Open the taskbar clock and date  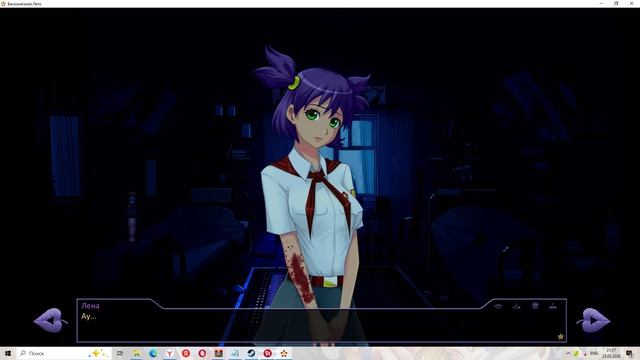611,353
